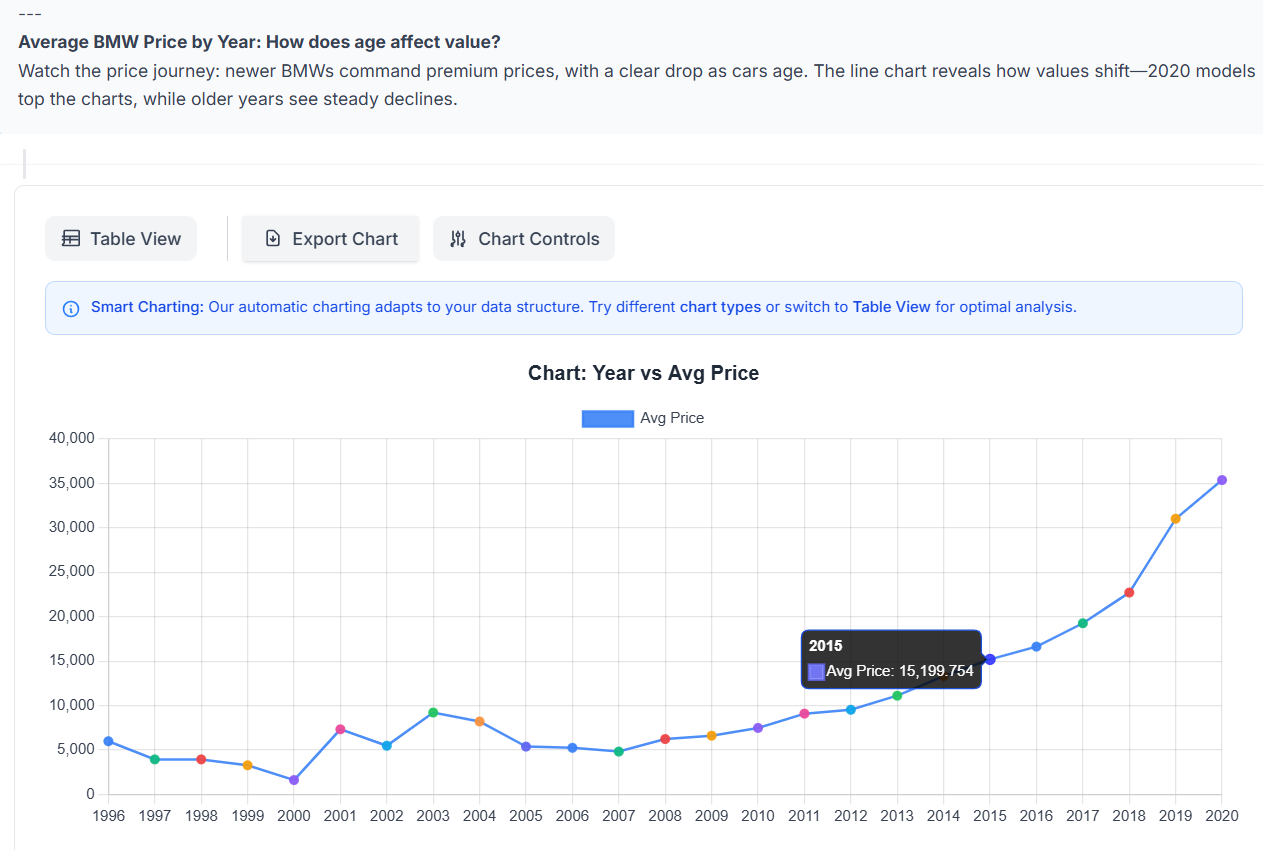Viewport: 1263px width, 850px height.
Task: Click the 2011 pink data point
Action: [804, 714]
